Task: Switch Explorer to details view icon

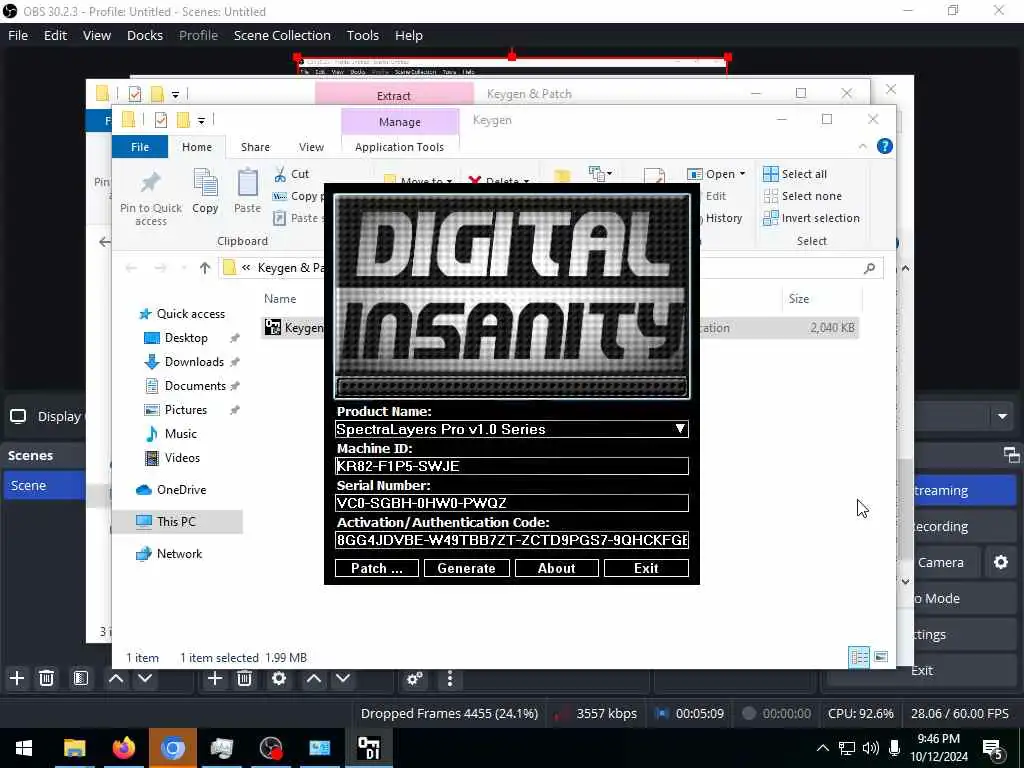Action: click(859, 656)
